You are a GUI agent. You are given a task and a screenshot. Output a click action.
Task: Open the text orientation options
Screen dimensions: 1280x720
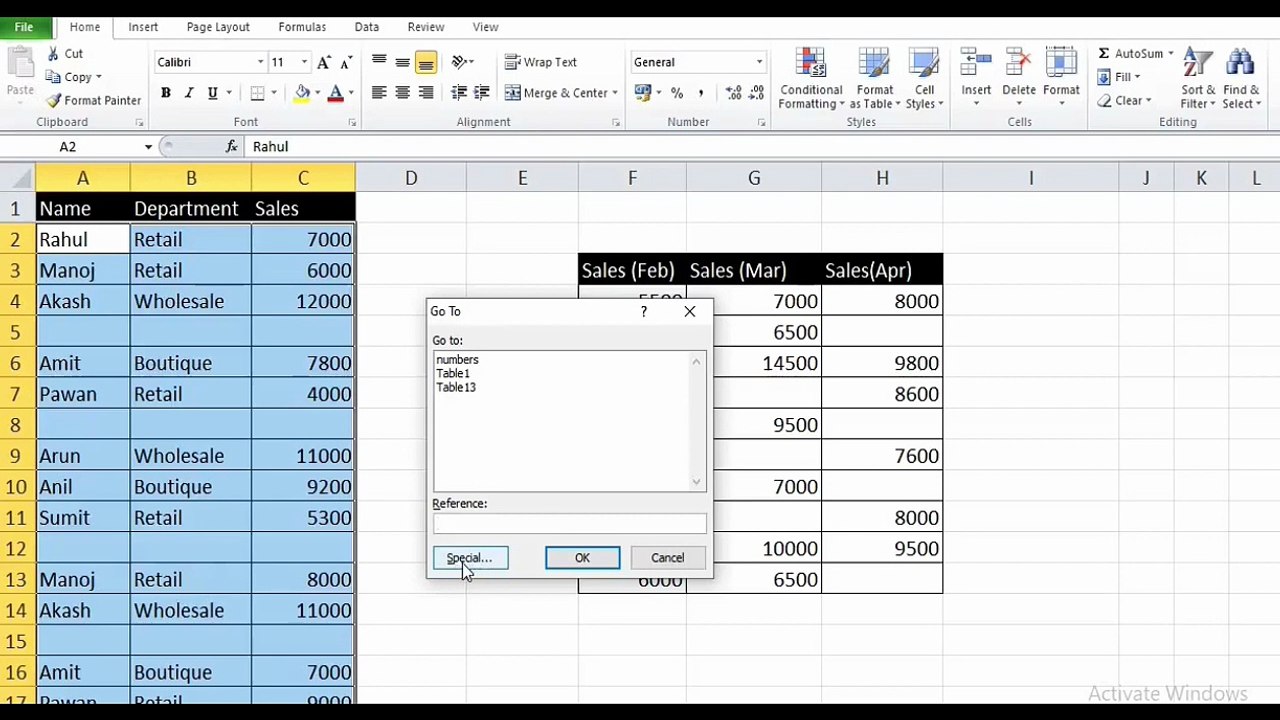point(462,62)
